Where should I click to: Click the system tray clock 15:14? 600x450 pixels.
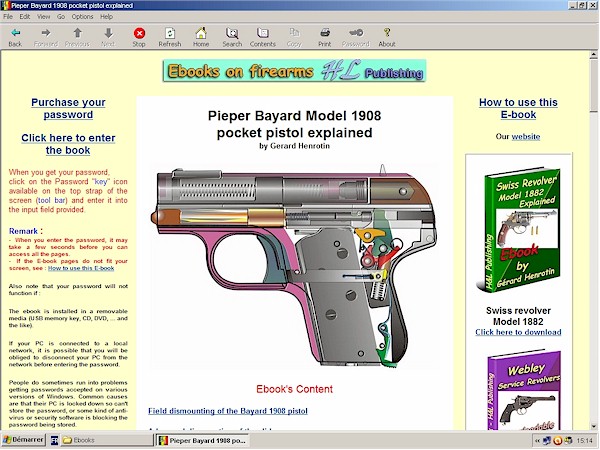click(585, 441)
